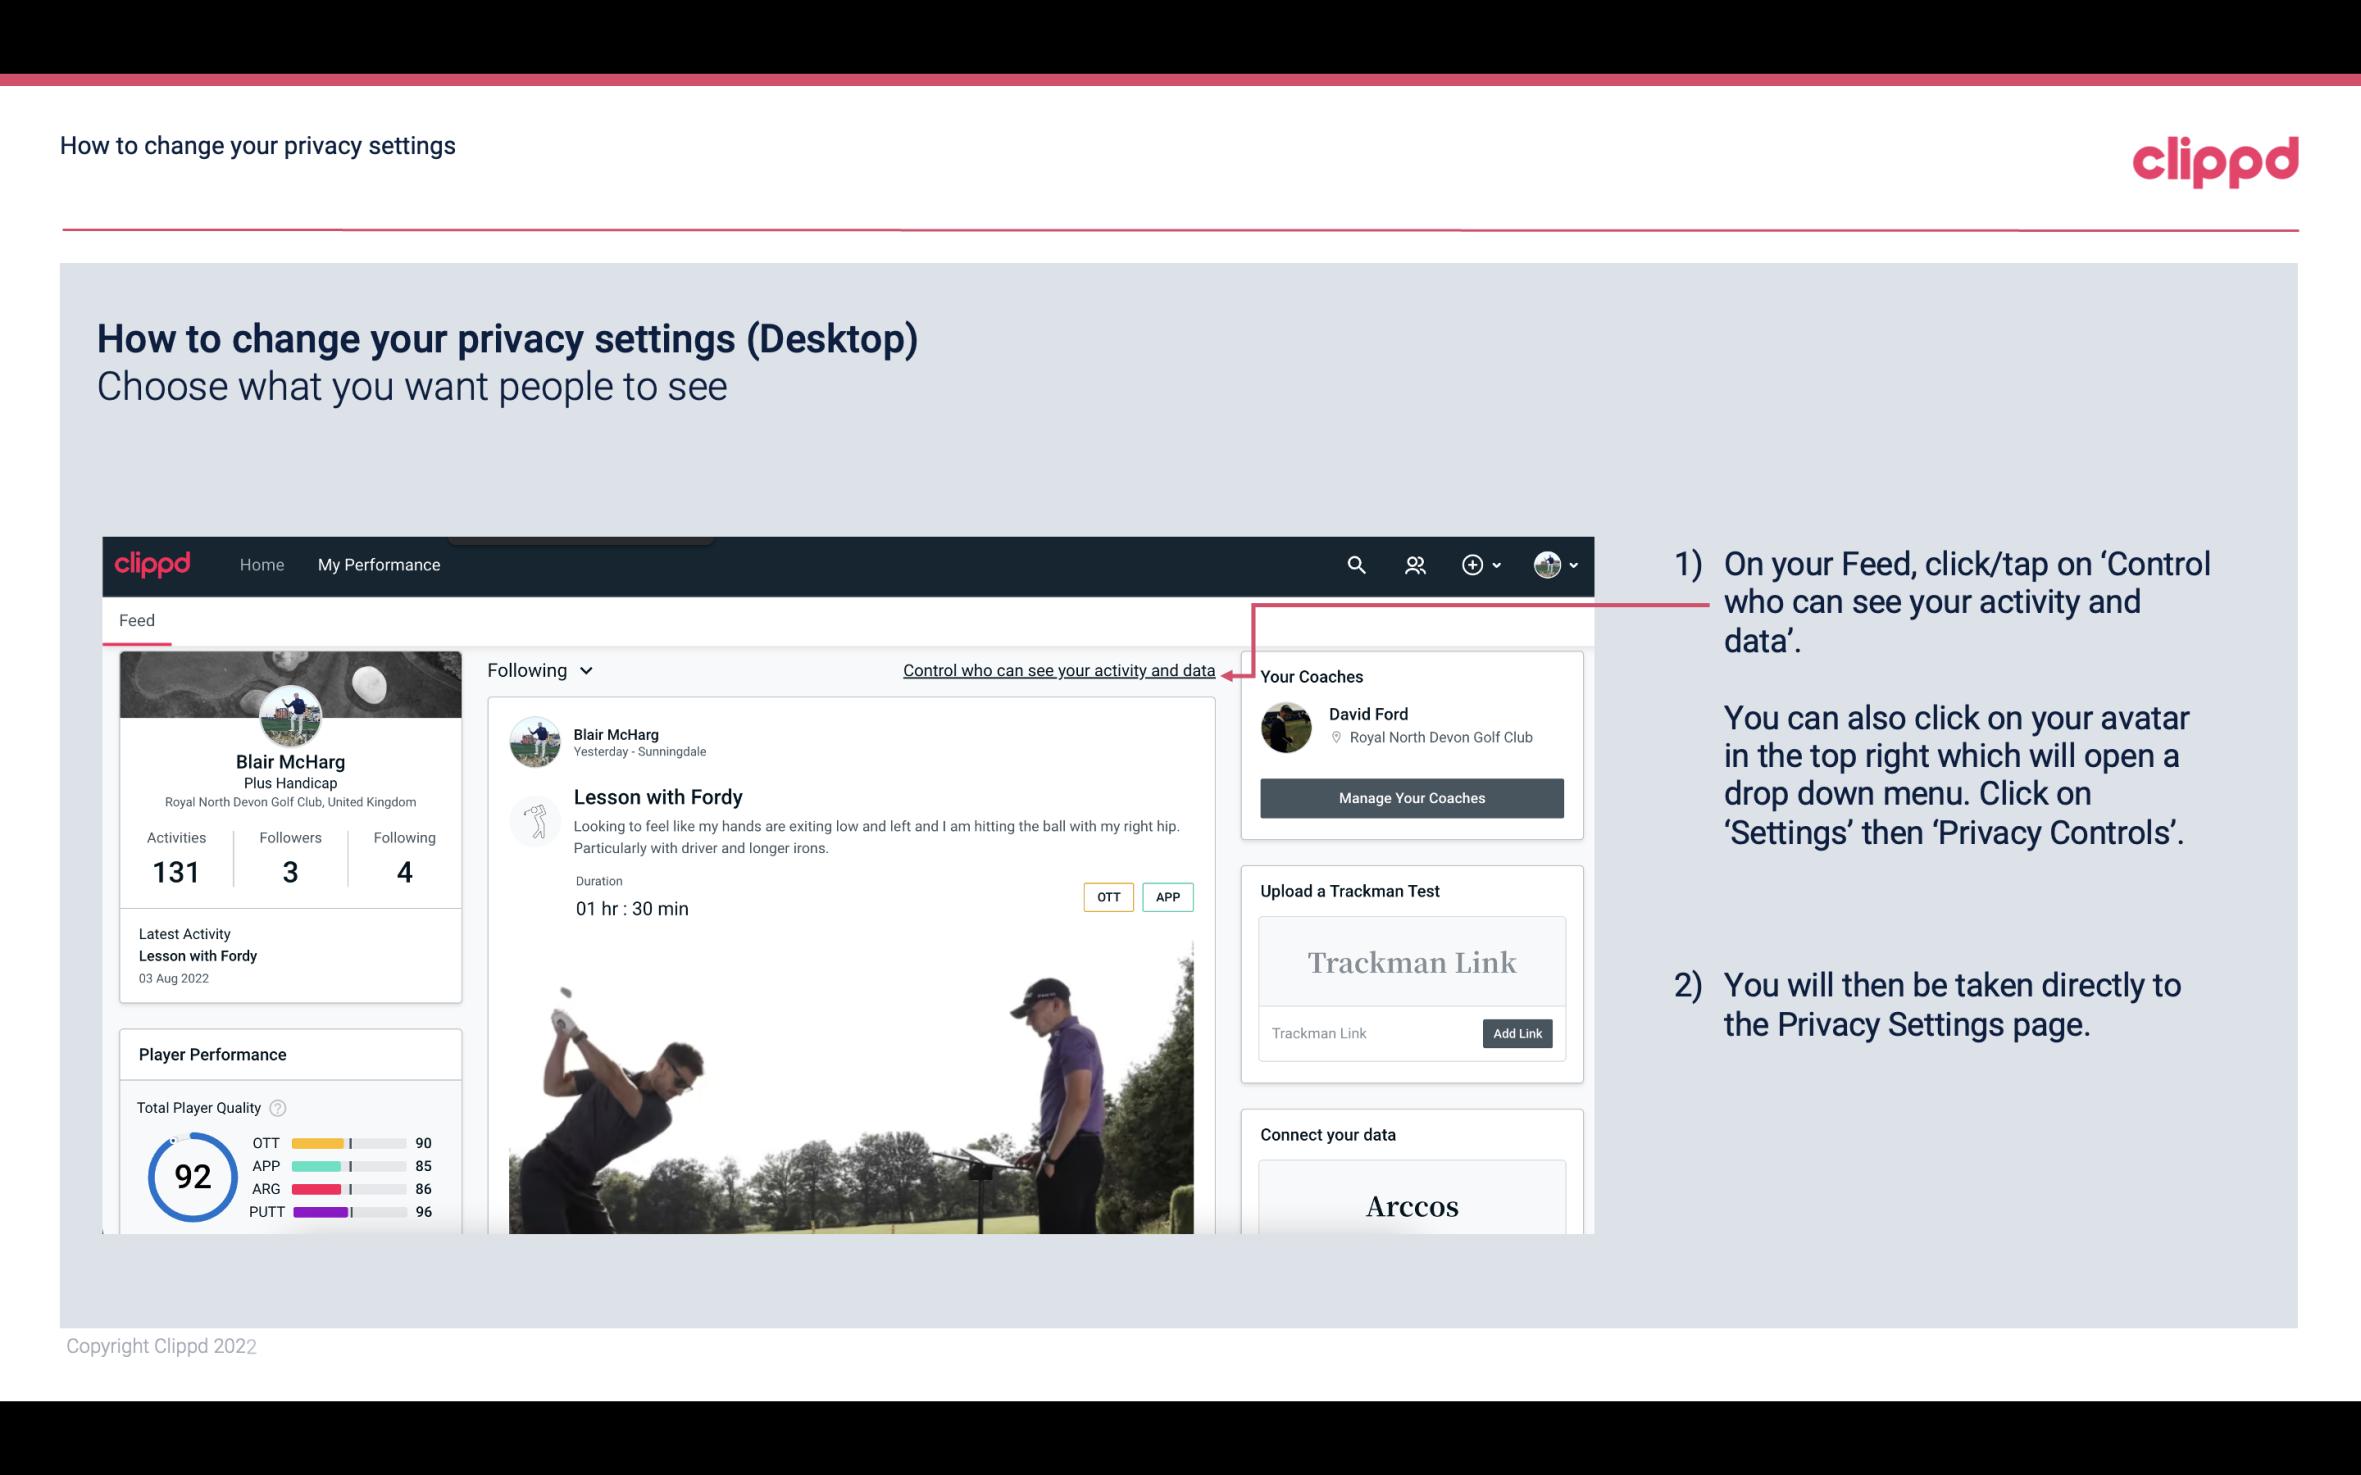Screen dimensions: 2361x1475
Task: Click the people/connections icon in navbar
Action: click(1415, 564)
